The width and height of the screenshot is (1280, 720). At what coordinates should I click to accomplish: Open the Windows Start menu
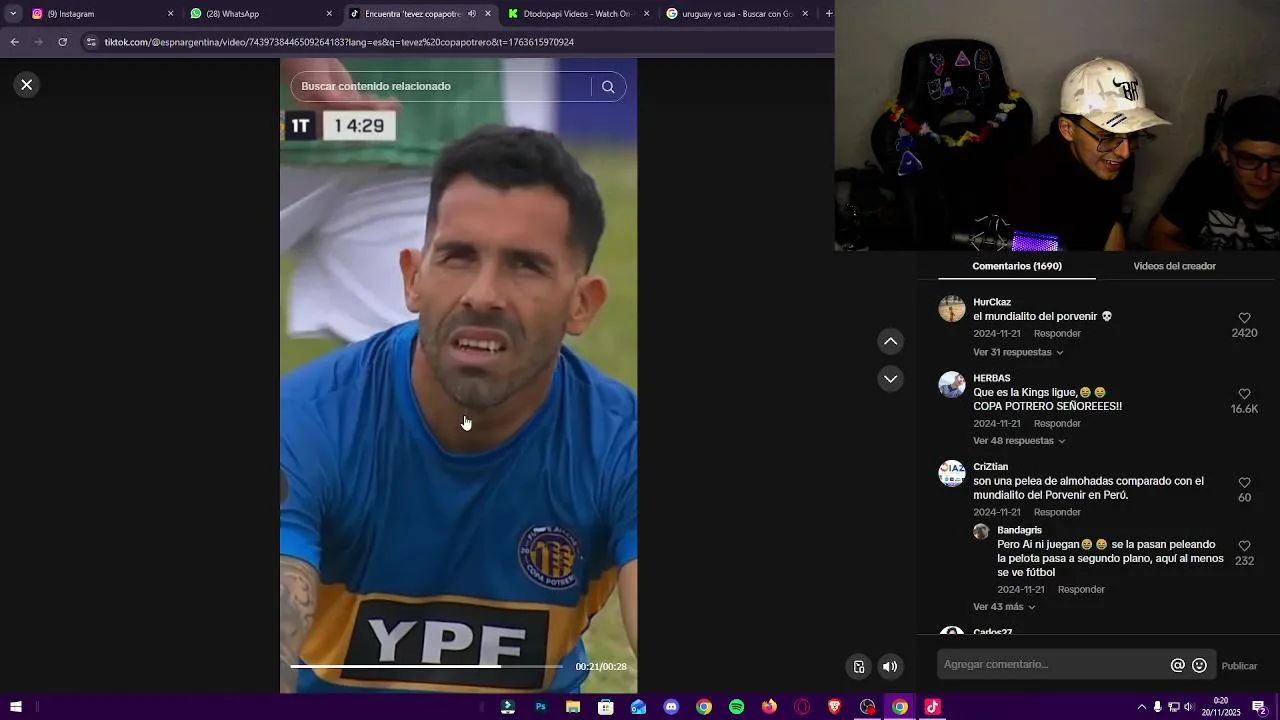(x=16, y=707)
